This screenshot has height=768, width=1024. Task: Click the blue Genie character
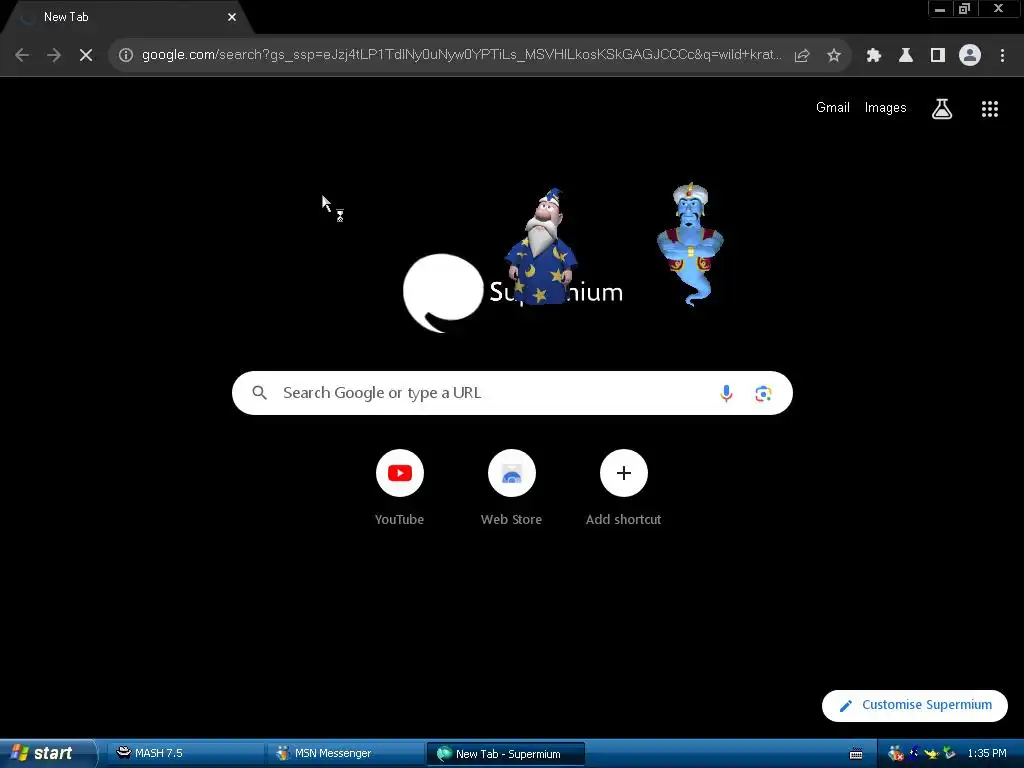690,243
